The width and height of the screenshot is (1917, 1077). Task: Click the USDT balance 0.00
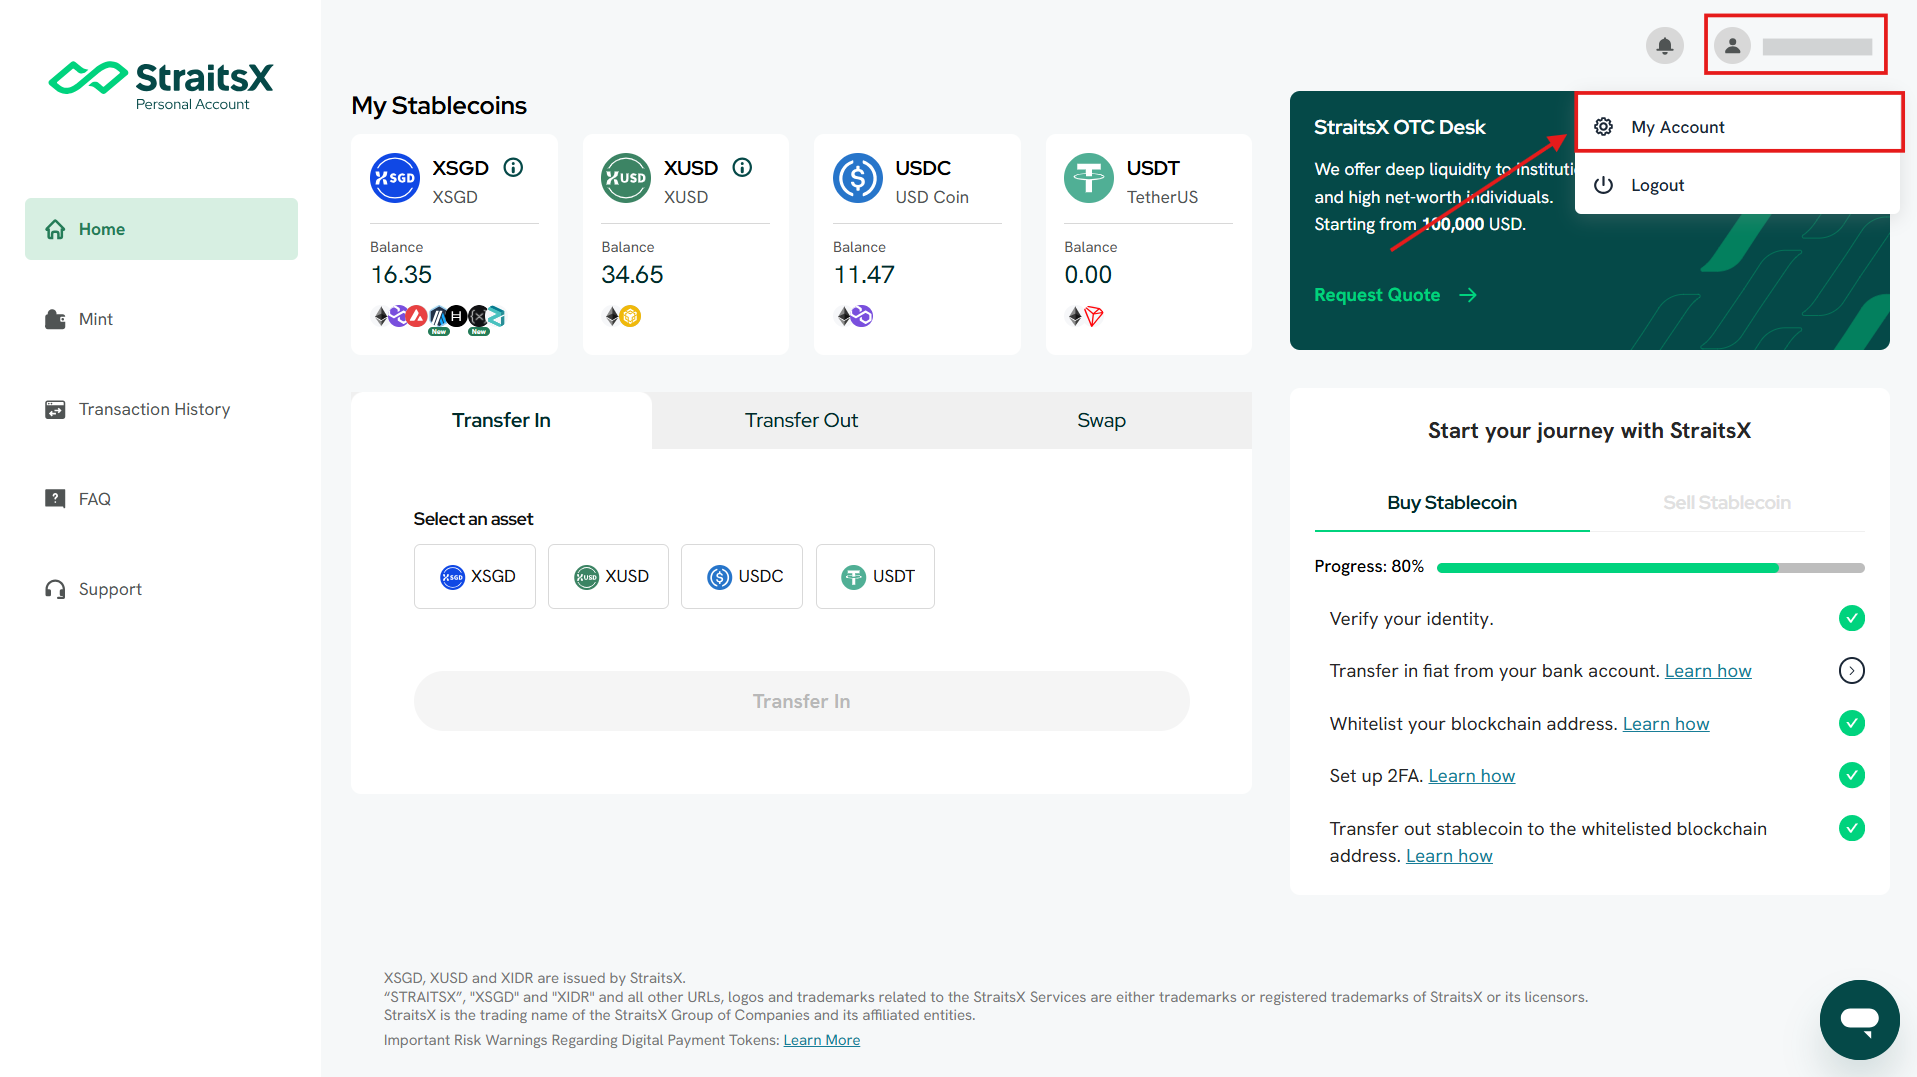coord(1088,274)
